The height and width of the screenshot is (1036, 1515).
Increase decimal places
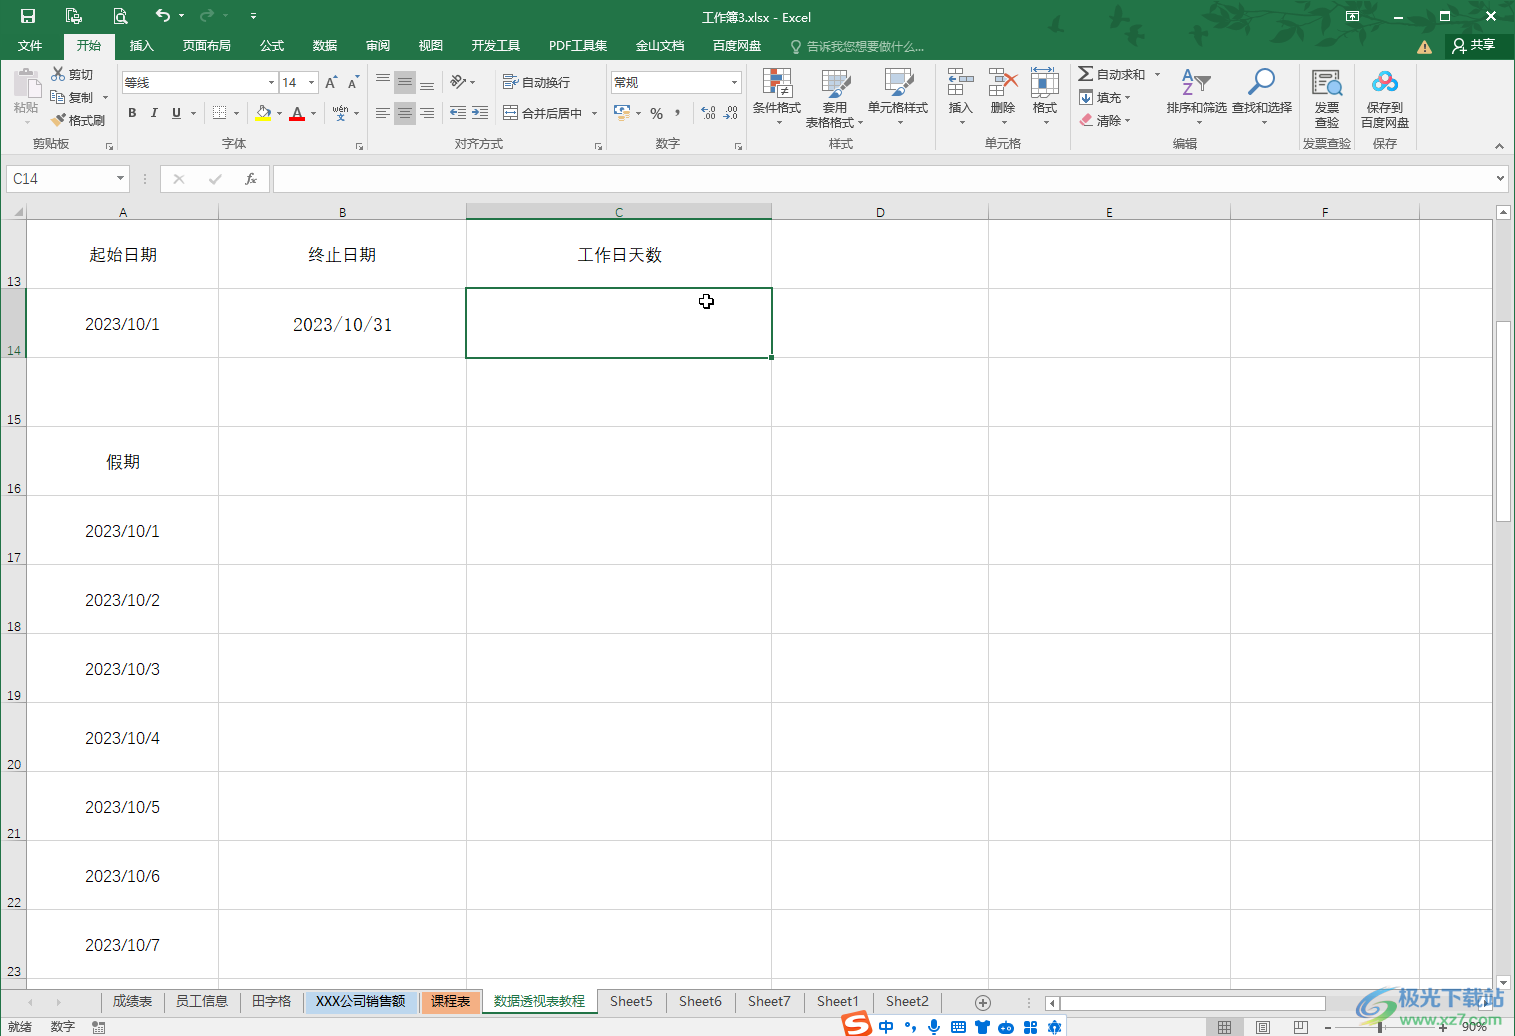pos(708,113)
